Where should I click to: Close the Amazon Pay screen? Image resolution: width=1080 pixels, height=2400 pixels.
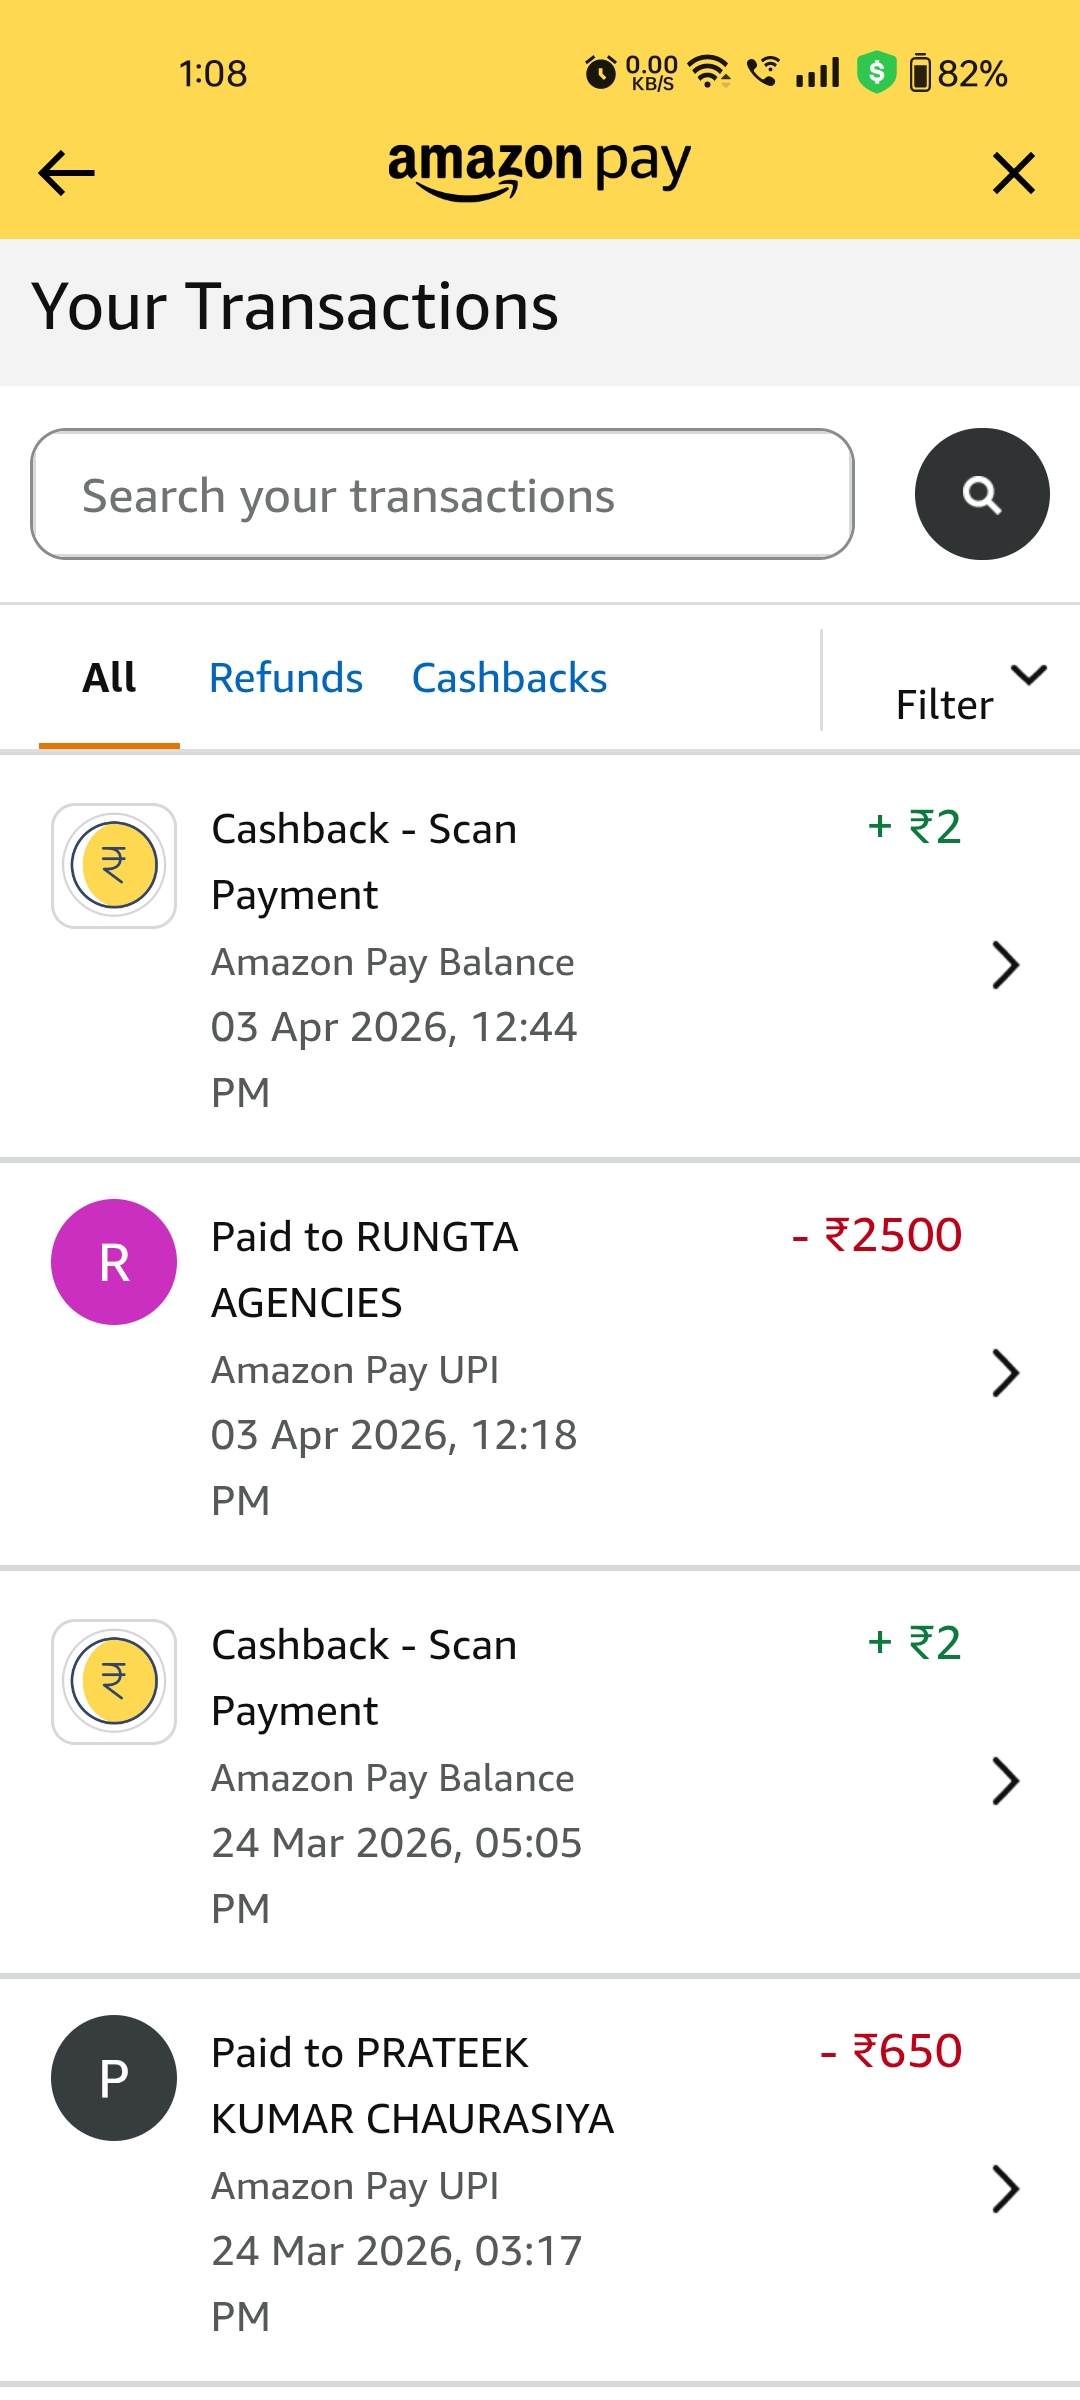(x=1013, y=173)
